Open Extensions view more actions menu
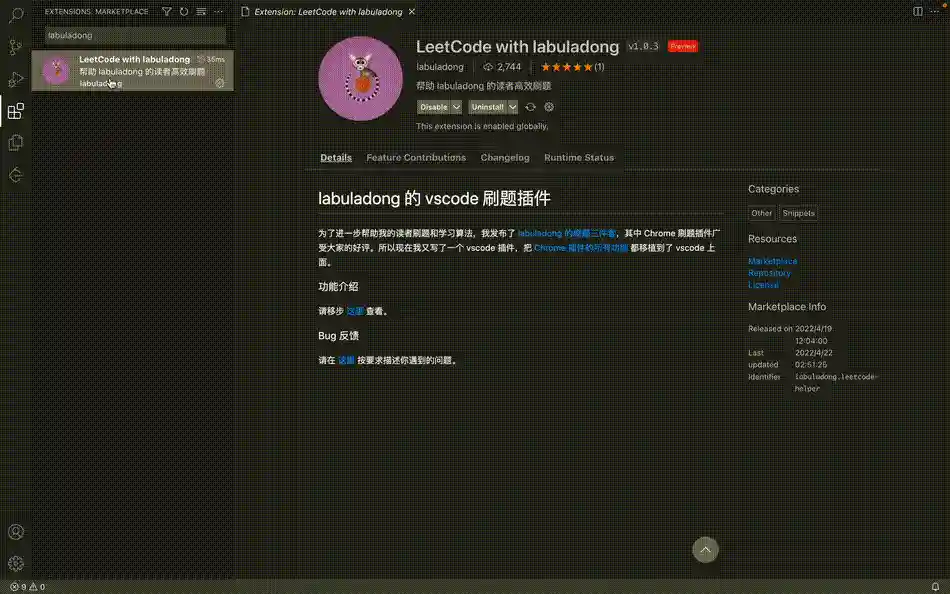Viewport: 950px width, 594px height. point(218,12)
